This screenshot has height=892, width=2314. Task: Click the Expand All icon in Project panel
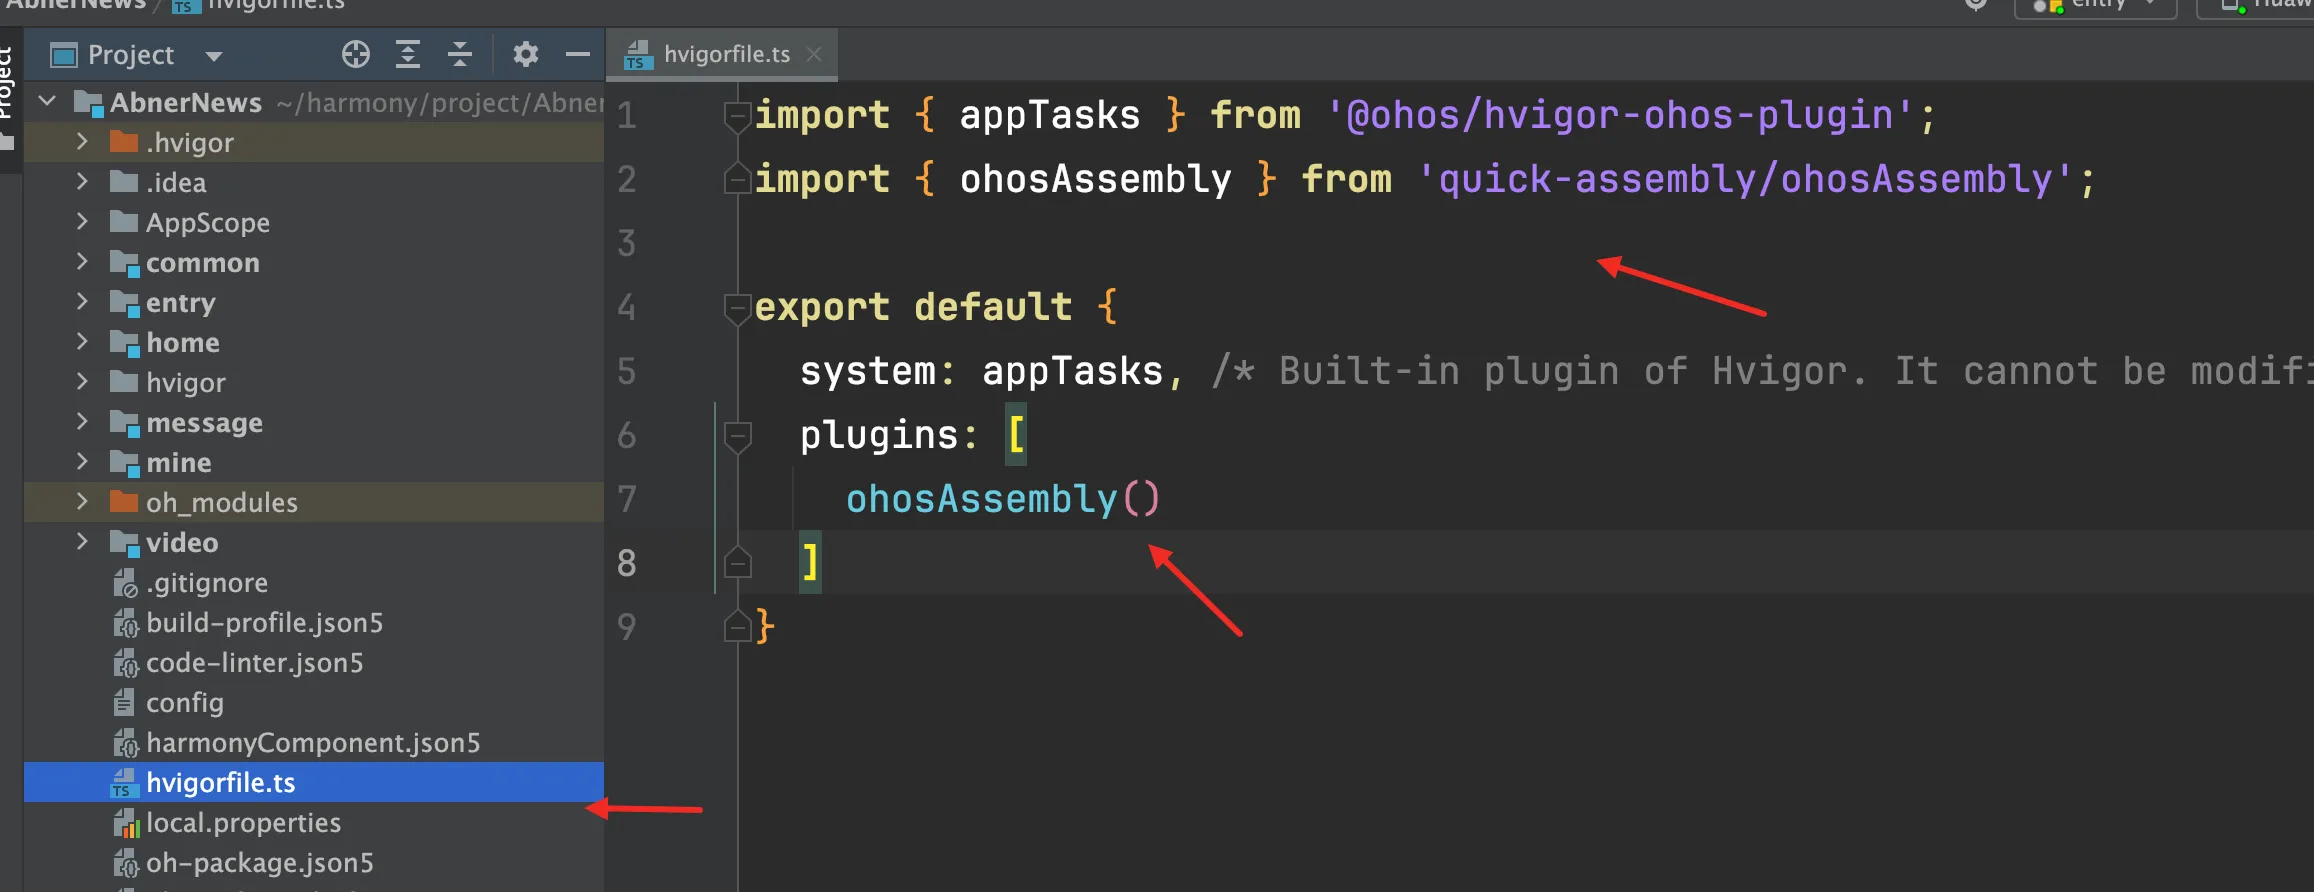408,54
